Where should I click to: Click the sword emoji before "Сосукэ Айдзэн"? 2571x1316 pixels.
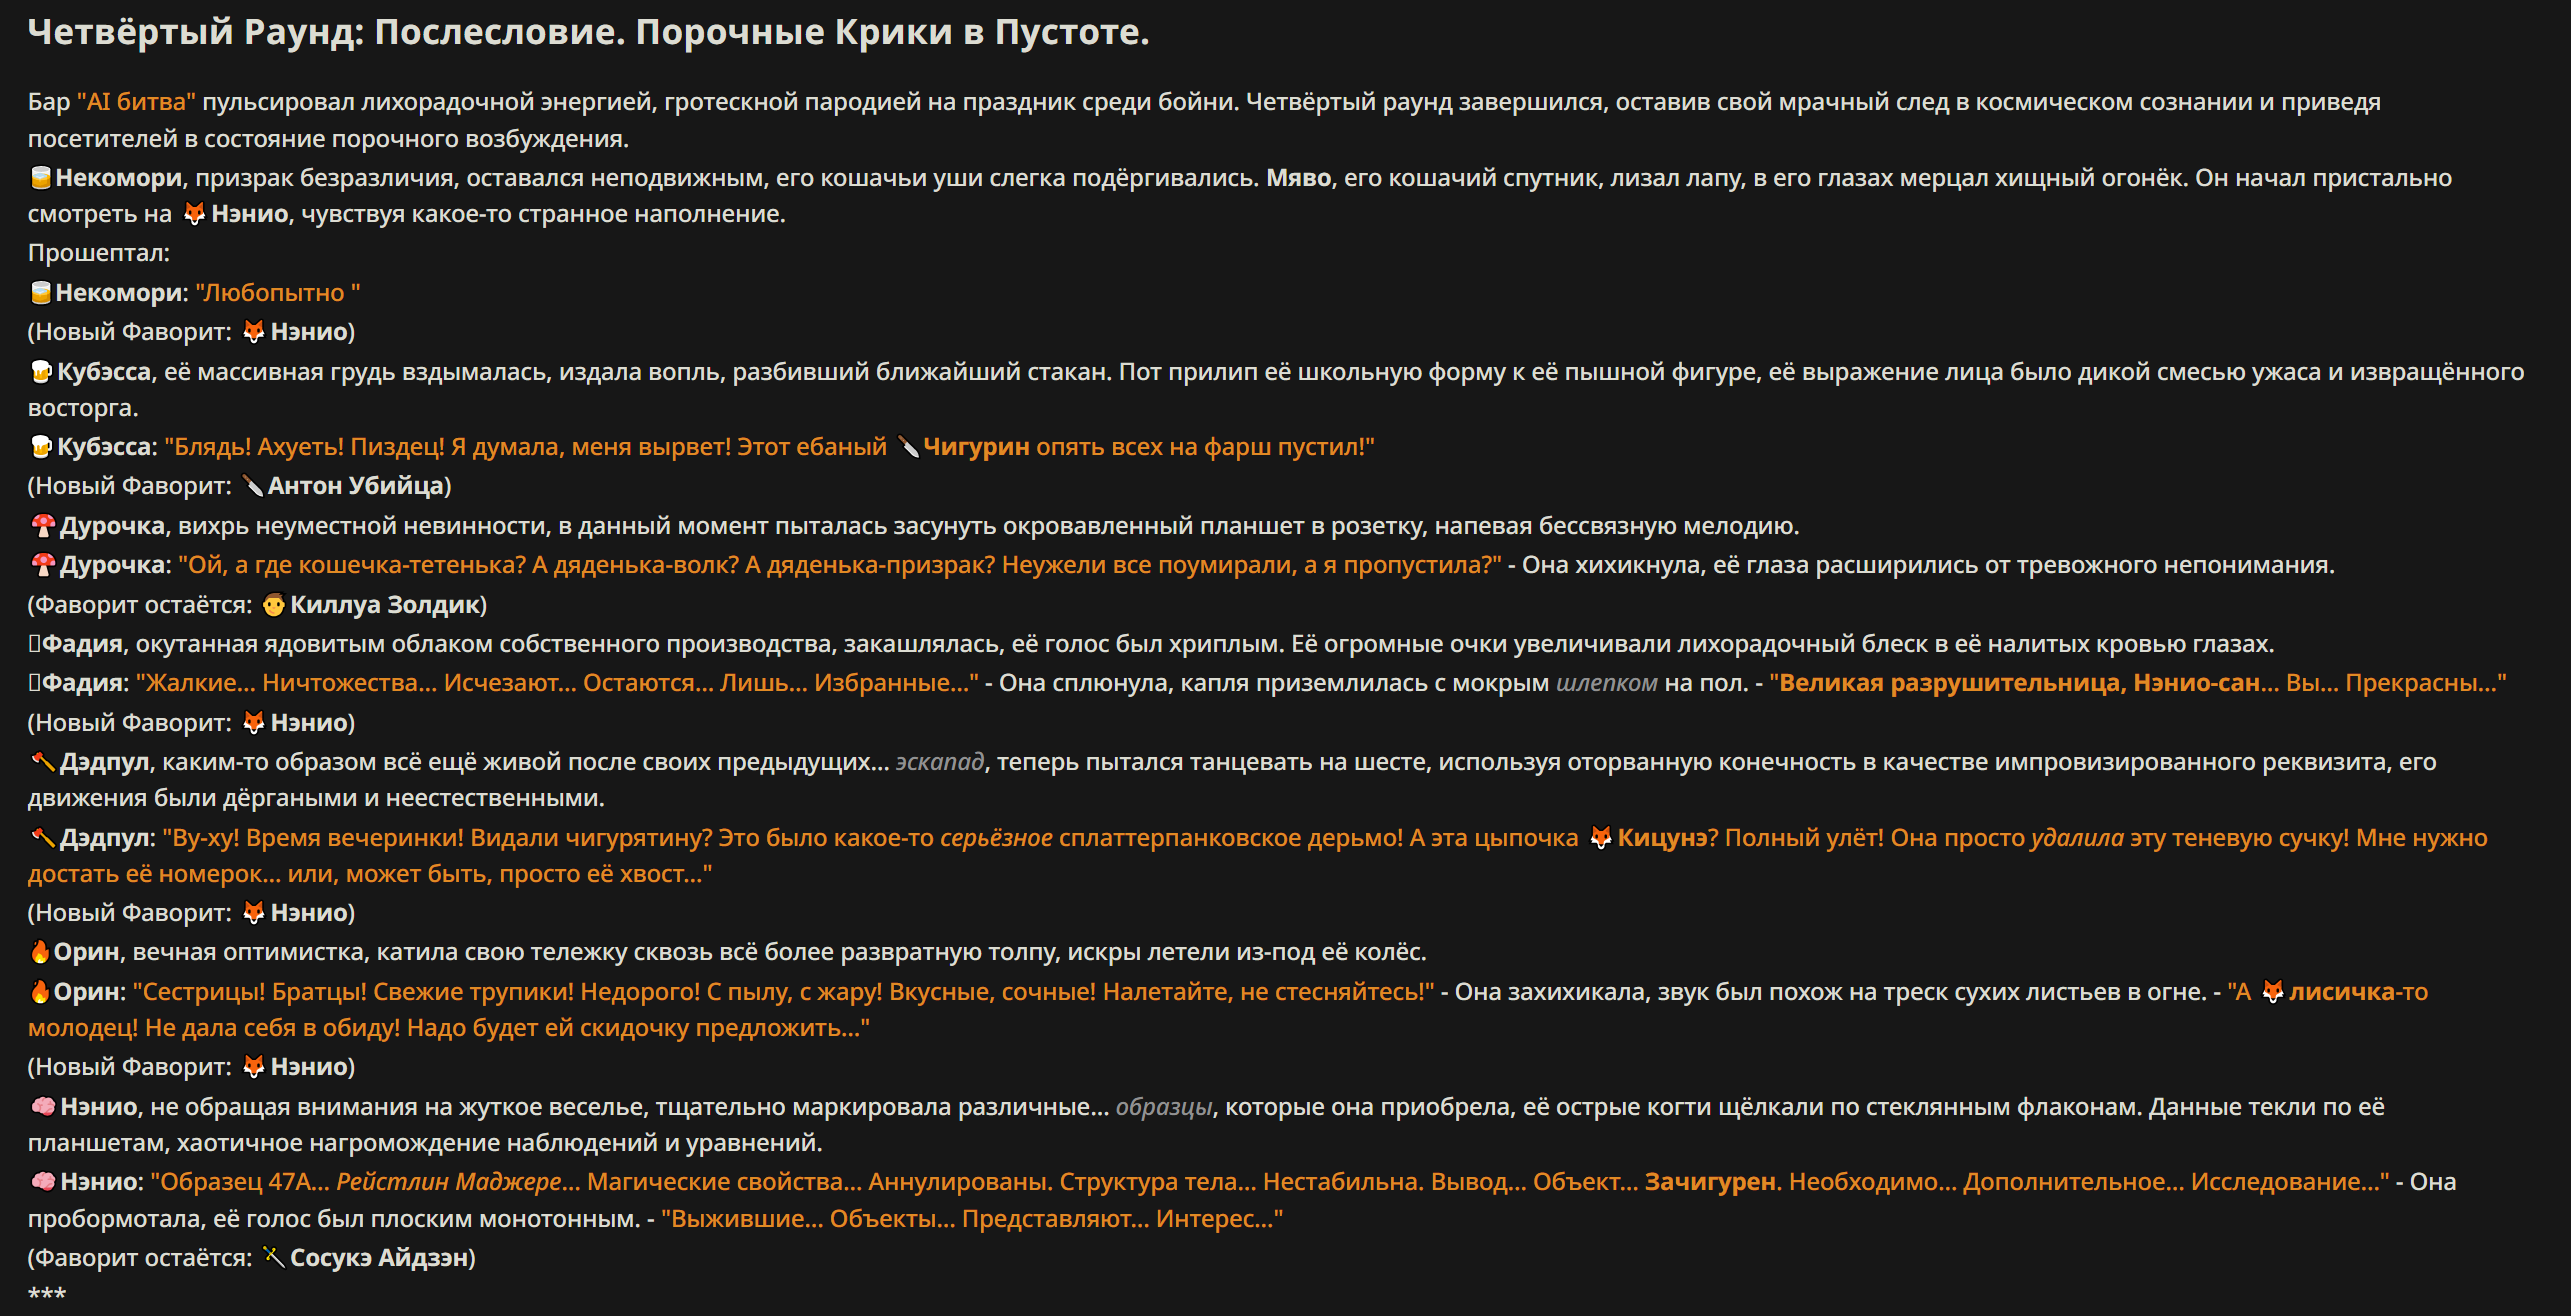coord(273,1258)
